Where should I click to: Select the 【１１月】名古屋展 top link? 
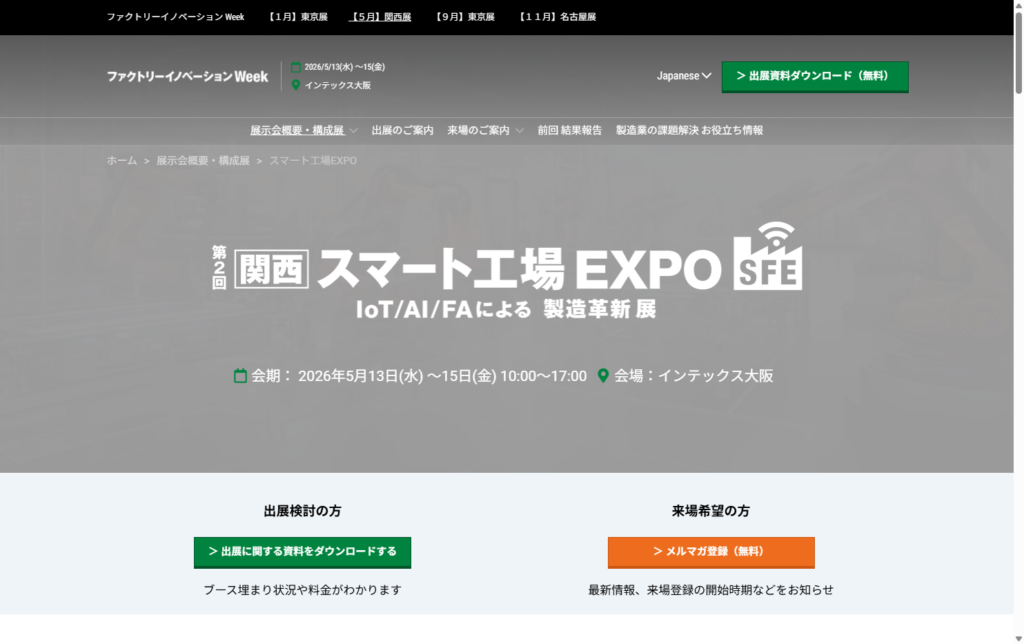557,17
